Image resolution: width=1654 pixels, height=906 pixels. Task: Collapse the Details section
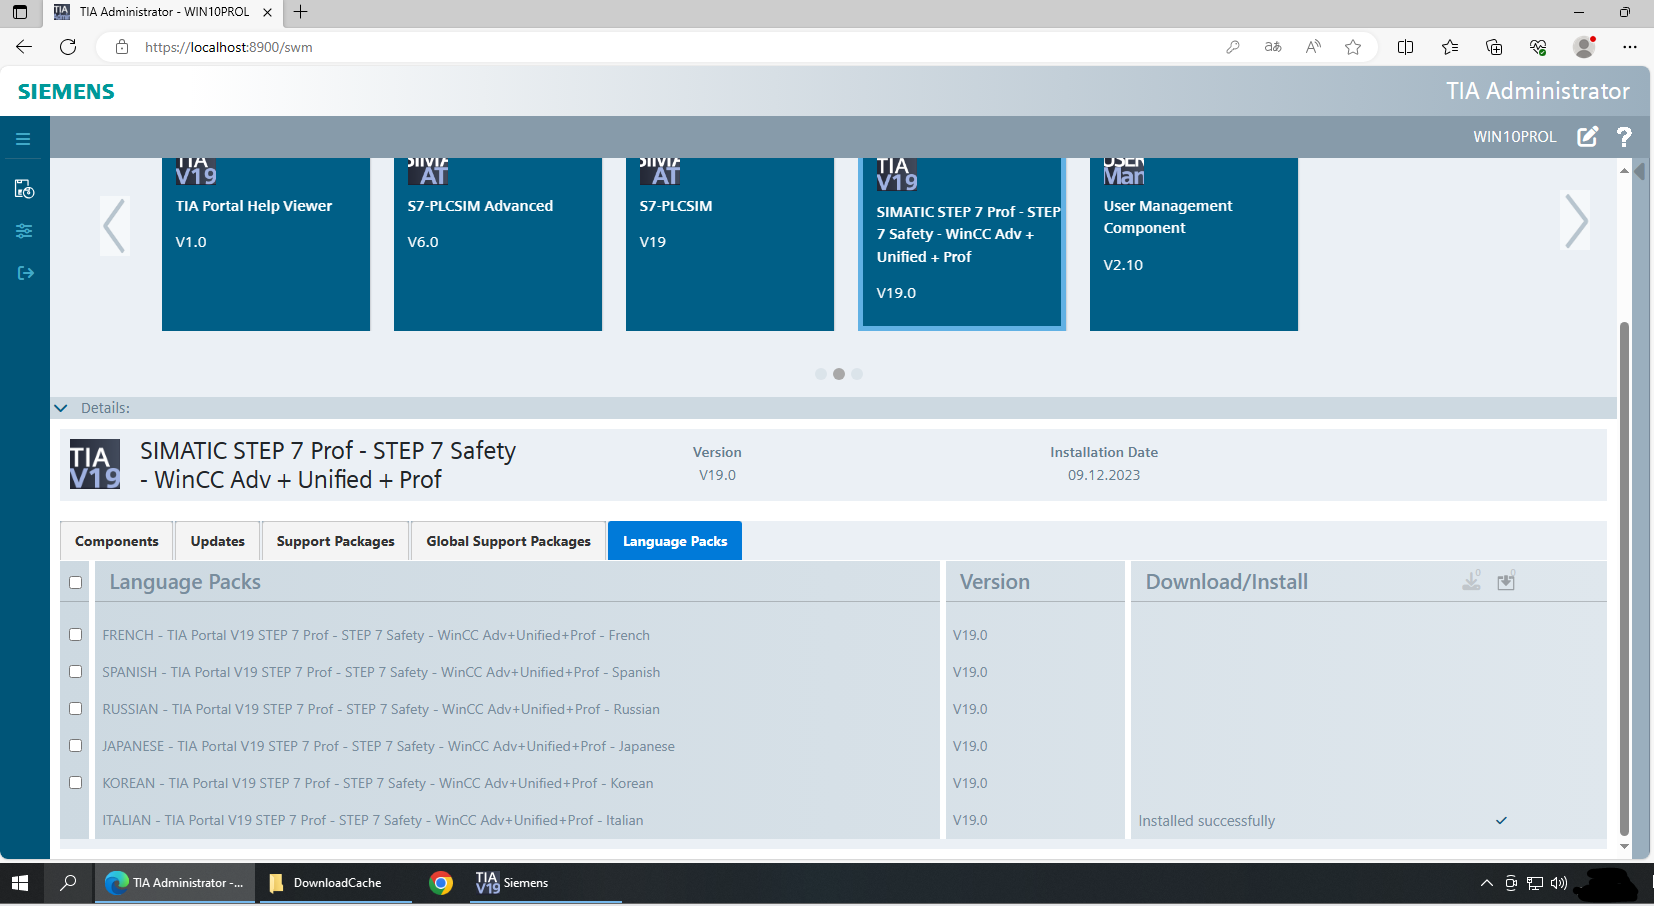pyautogui.click(x=61, y=408)
